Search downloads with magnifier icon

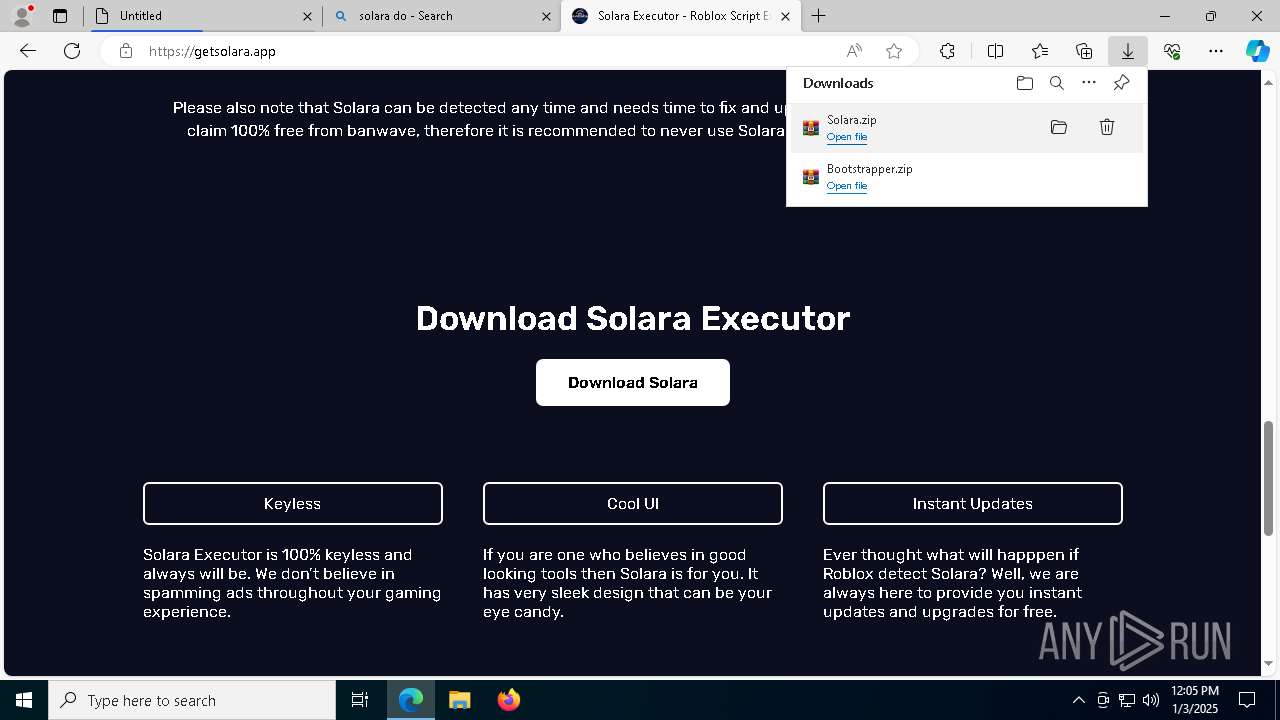coord(1057,83)
